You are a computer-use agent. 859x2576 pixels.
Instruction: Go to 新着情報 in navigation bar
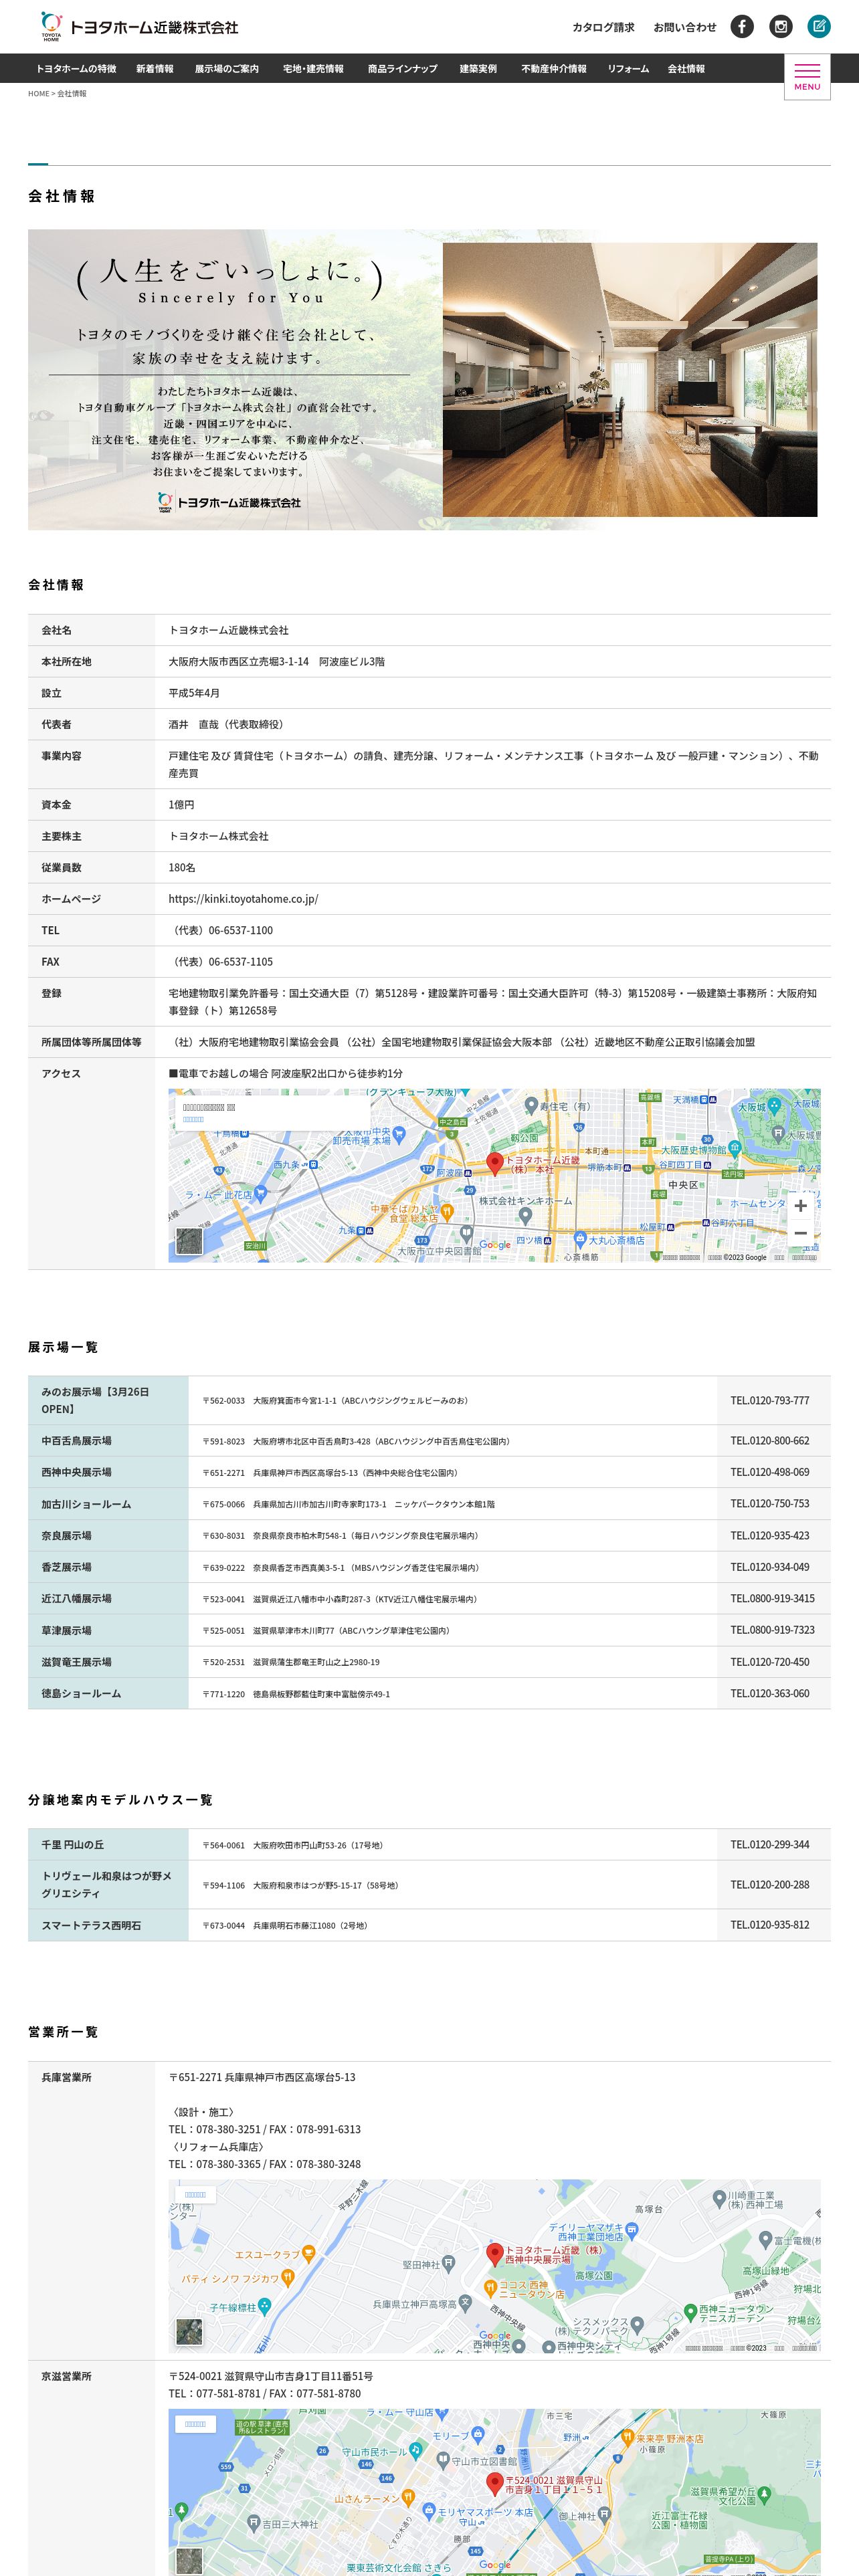click(155, 69)
